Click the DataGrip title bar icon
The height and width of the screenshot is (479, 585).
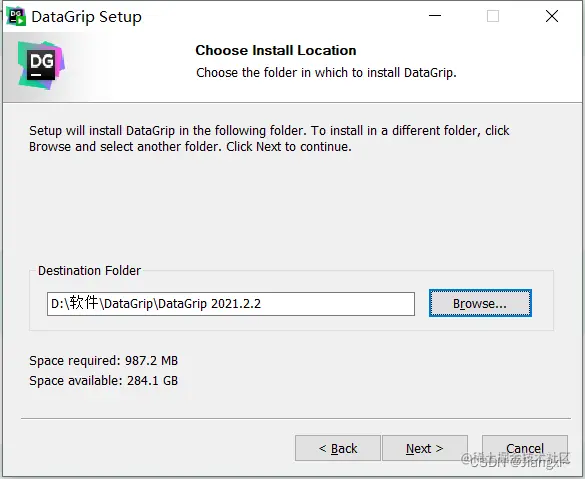click(16, 17)
